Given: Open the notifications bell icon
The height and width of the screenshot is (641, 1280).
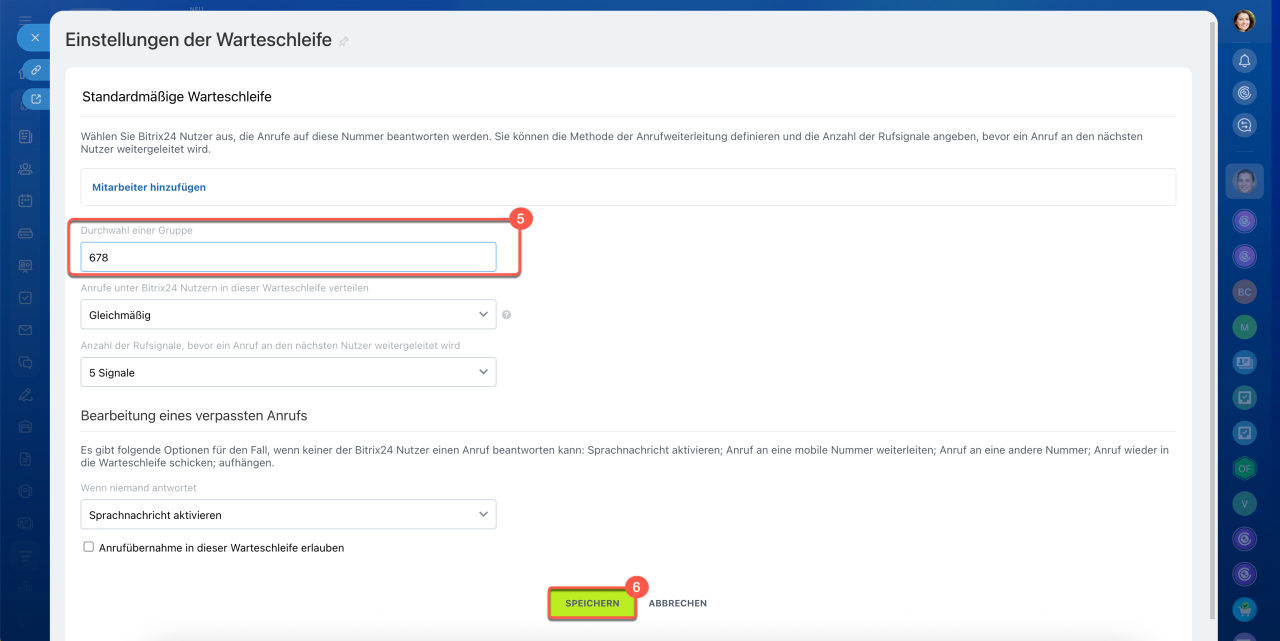Looking at the screenshot, I should pyautogui.click(x=1244, y=61).
